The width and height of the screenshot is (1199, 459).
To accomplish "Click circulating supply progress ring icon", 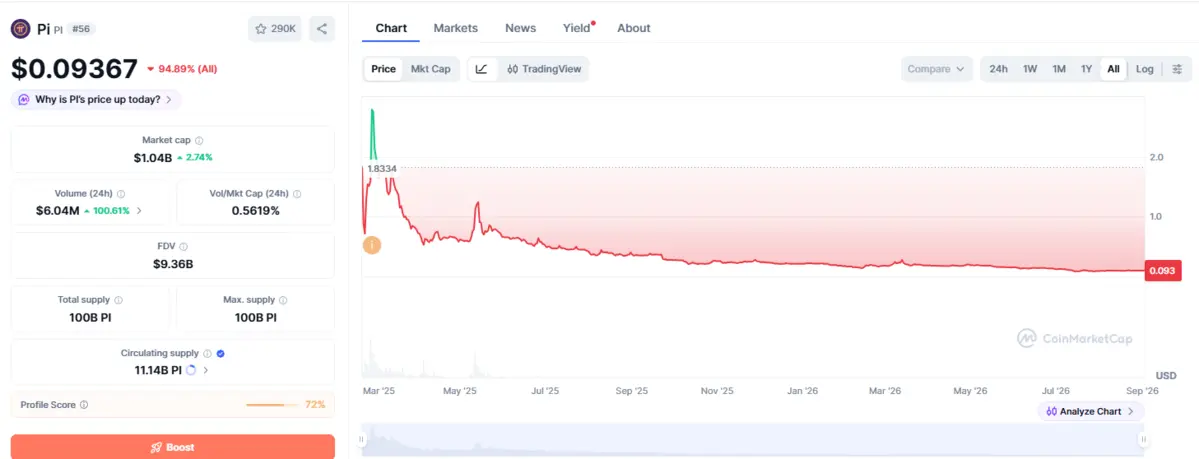I will (x=191, y=370).
